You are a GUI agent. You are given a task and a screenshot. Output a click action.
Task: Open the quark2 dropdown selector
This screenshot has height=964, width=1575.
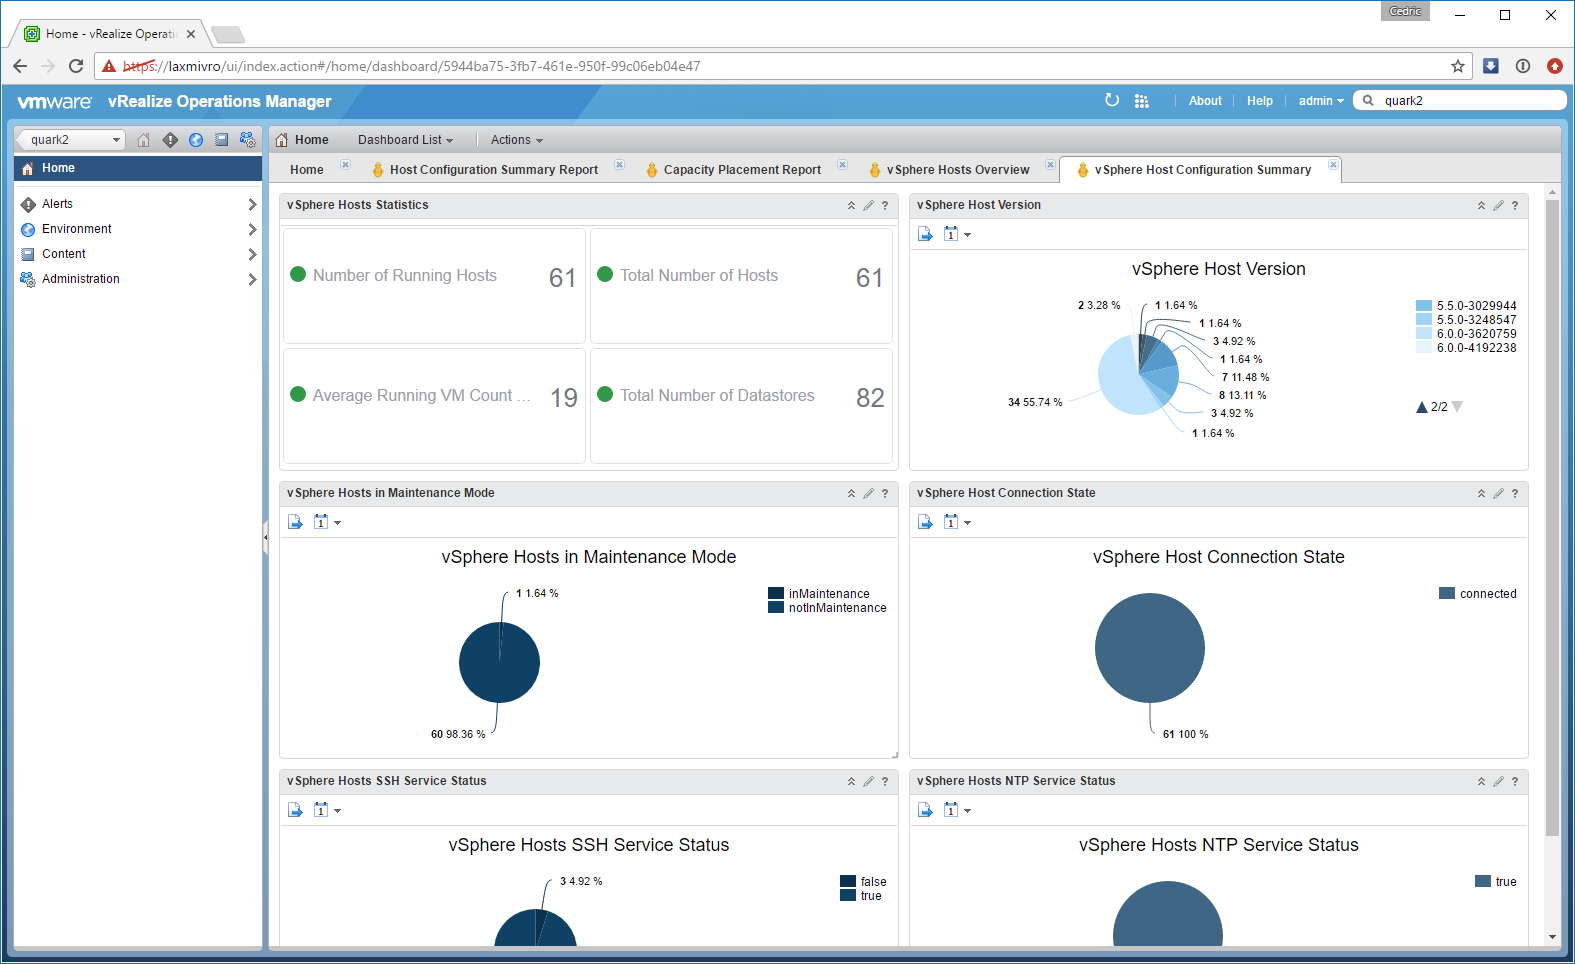pos(72,140)
